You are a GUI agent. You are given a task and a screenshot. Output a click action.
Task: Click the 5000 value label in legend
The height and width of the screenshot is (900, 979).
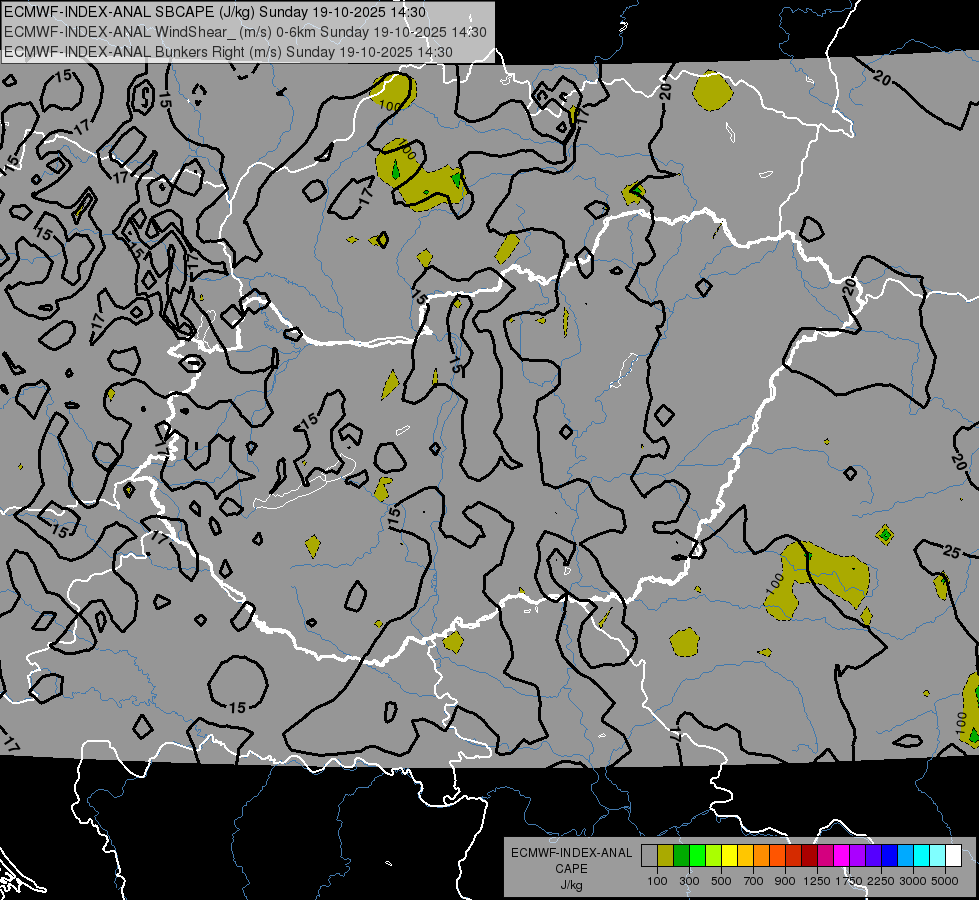pos(944,881)
